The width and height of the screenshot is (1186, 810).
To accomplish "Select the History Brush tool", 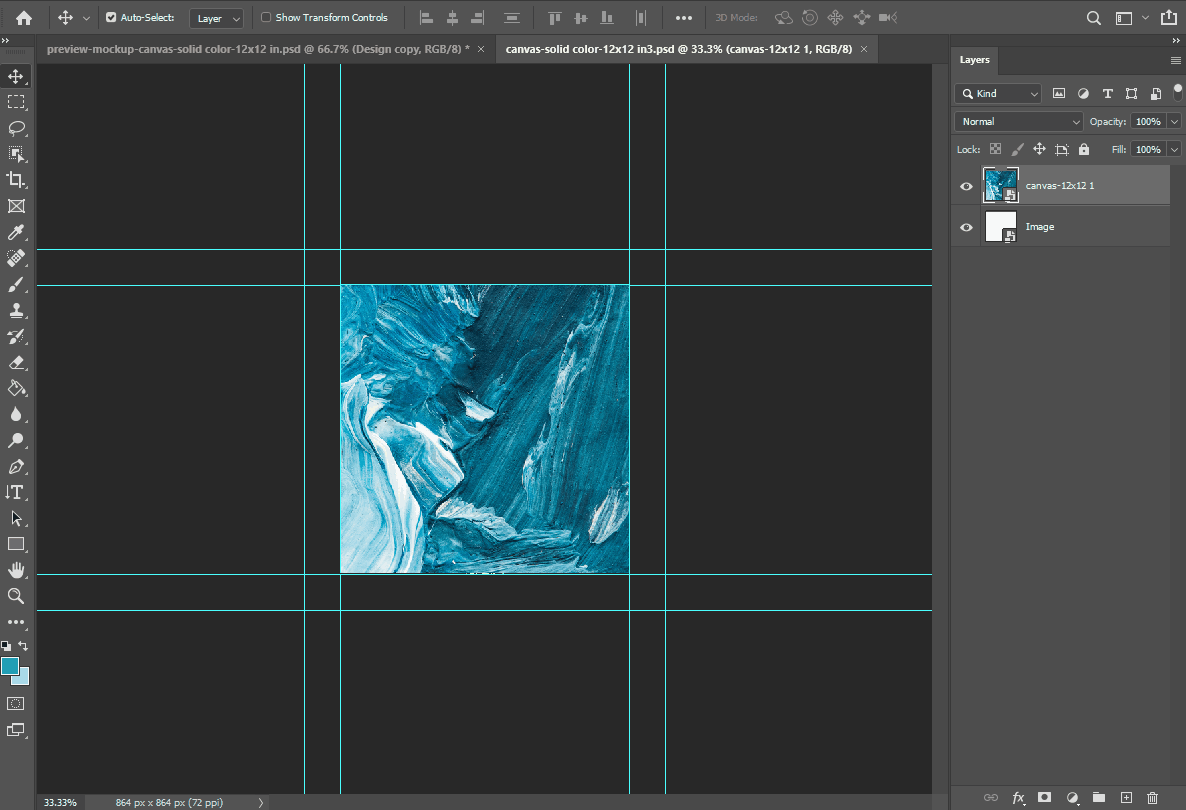I will [x=16, y=337].
